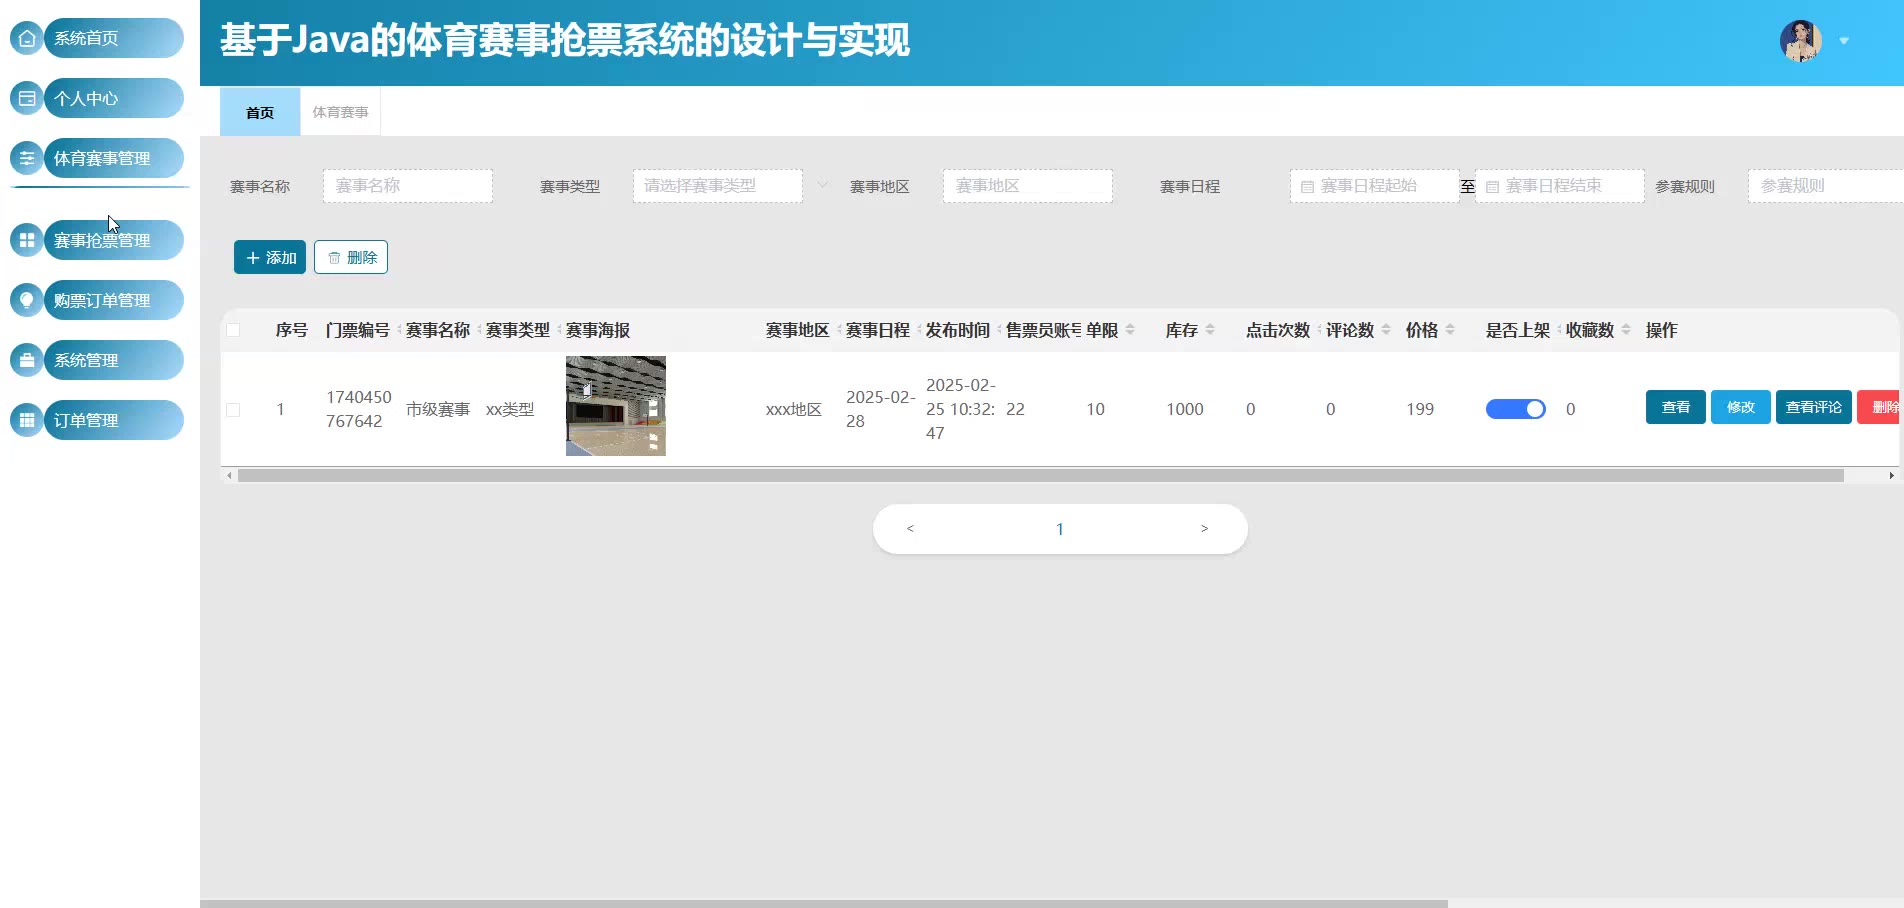Toggle the 是否上架 switch off
The image size is (1904, 908).
click(1515, 409)
